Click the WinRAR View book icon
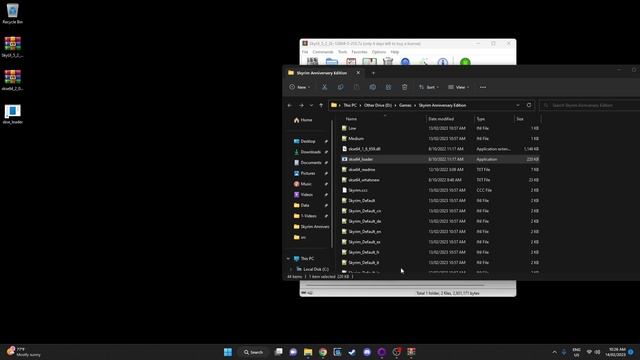The image size is (640, 360). [x=369, y=62]
